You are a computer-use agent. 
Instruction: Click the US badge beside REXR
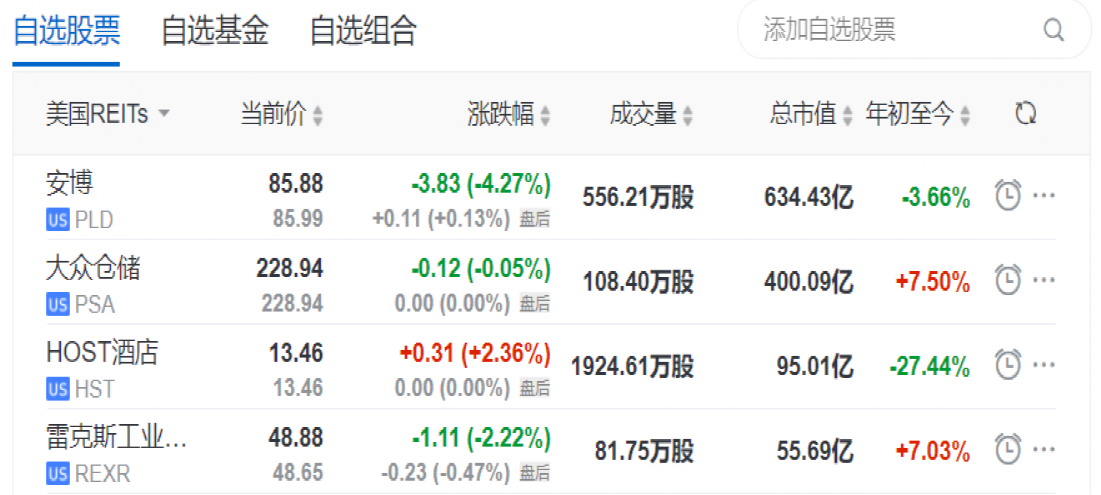[58, 475]
